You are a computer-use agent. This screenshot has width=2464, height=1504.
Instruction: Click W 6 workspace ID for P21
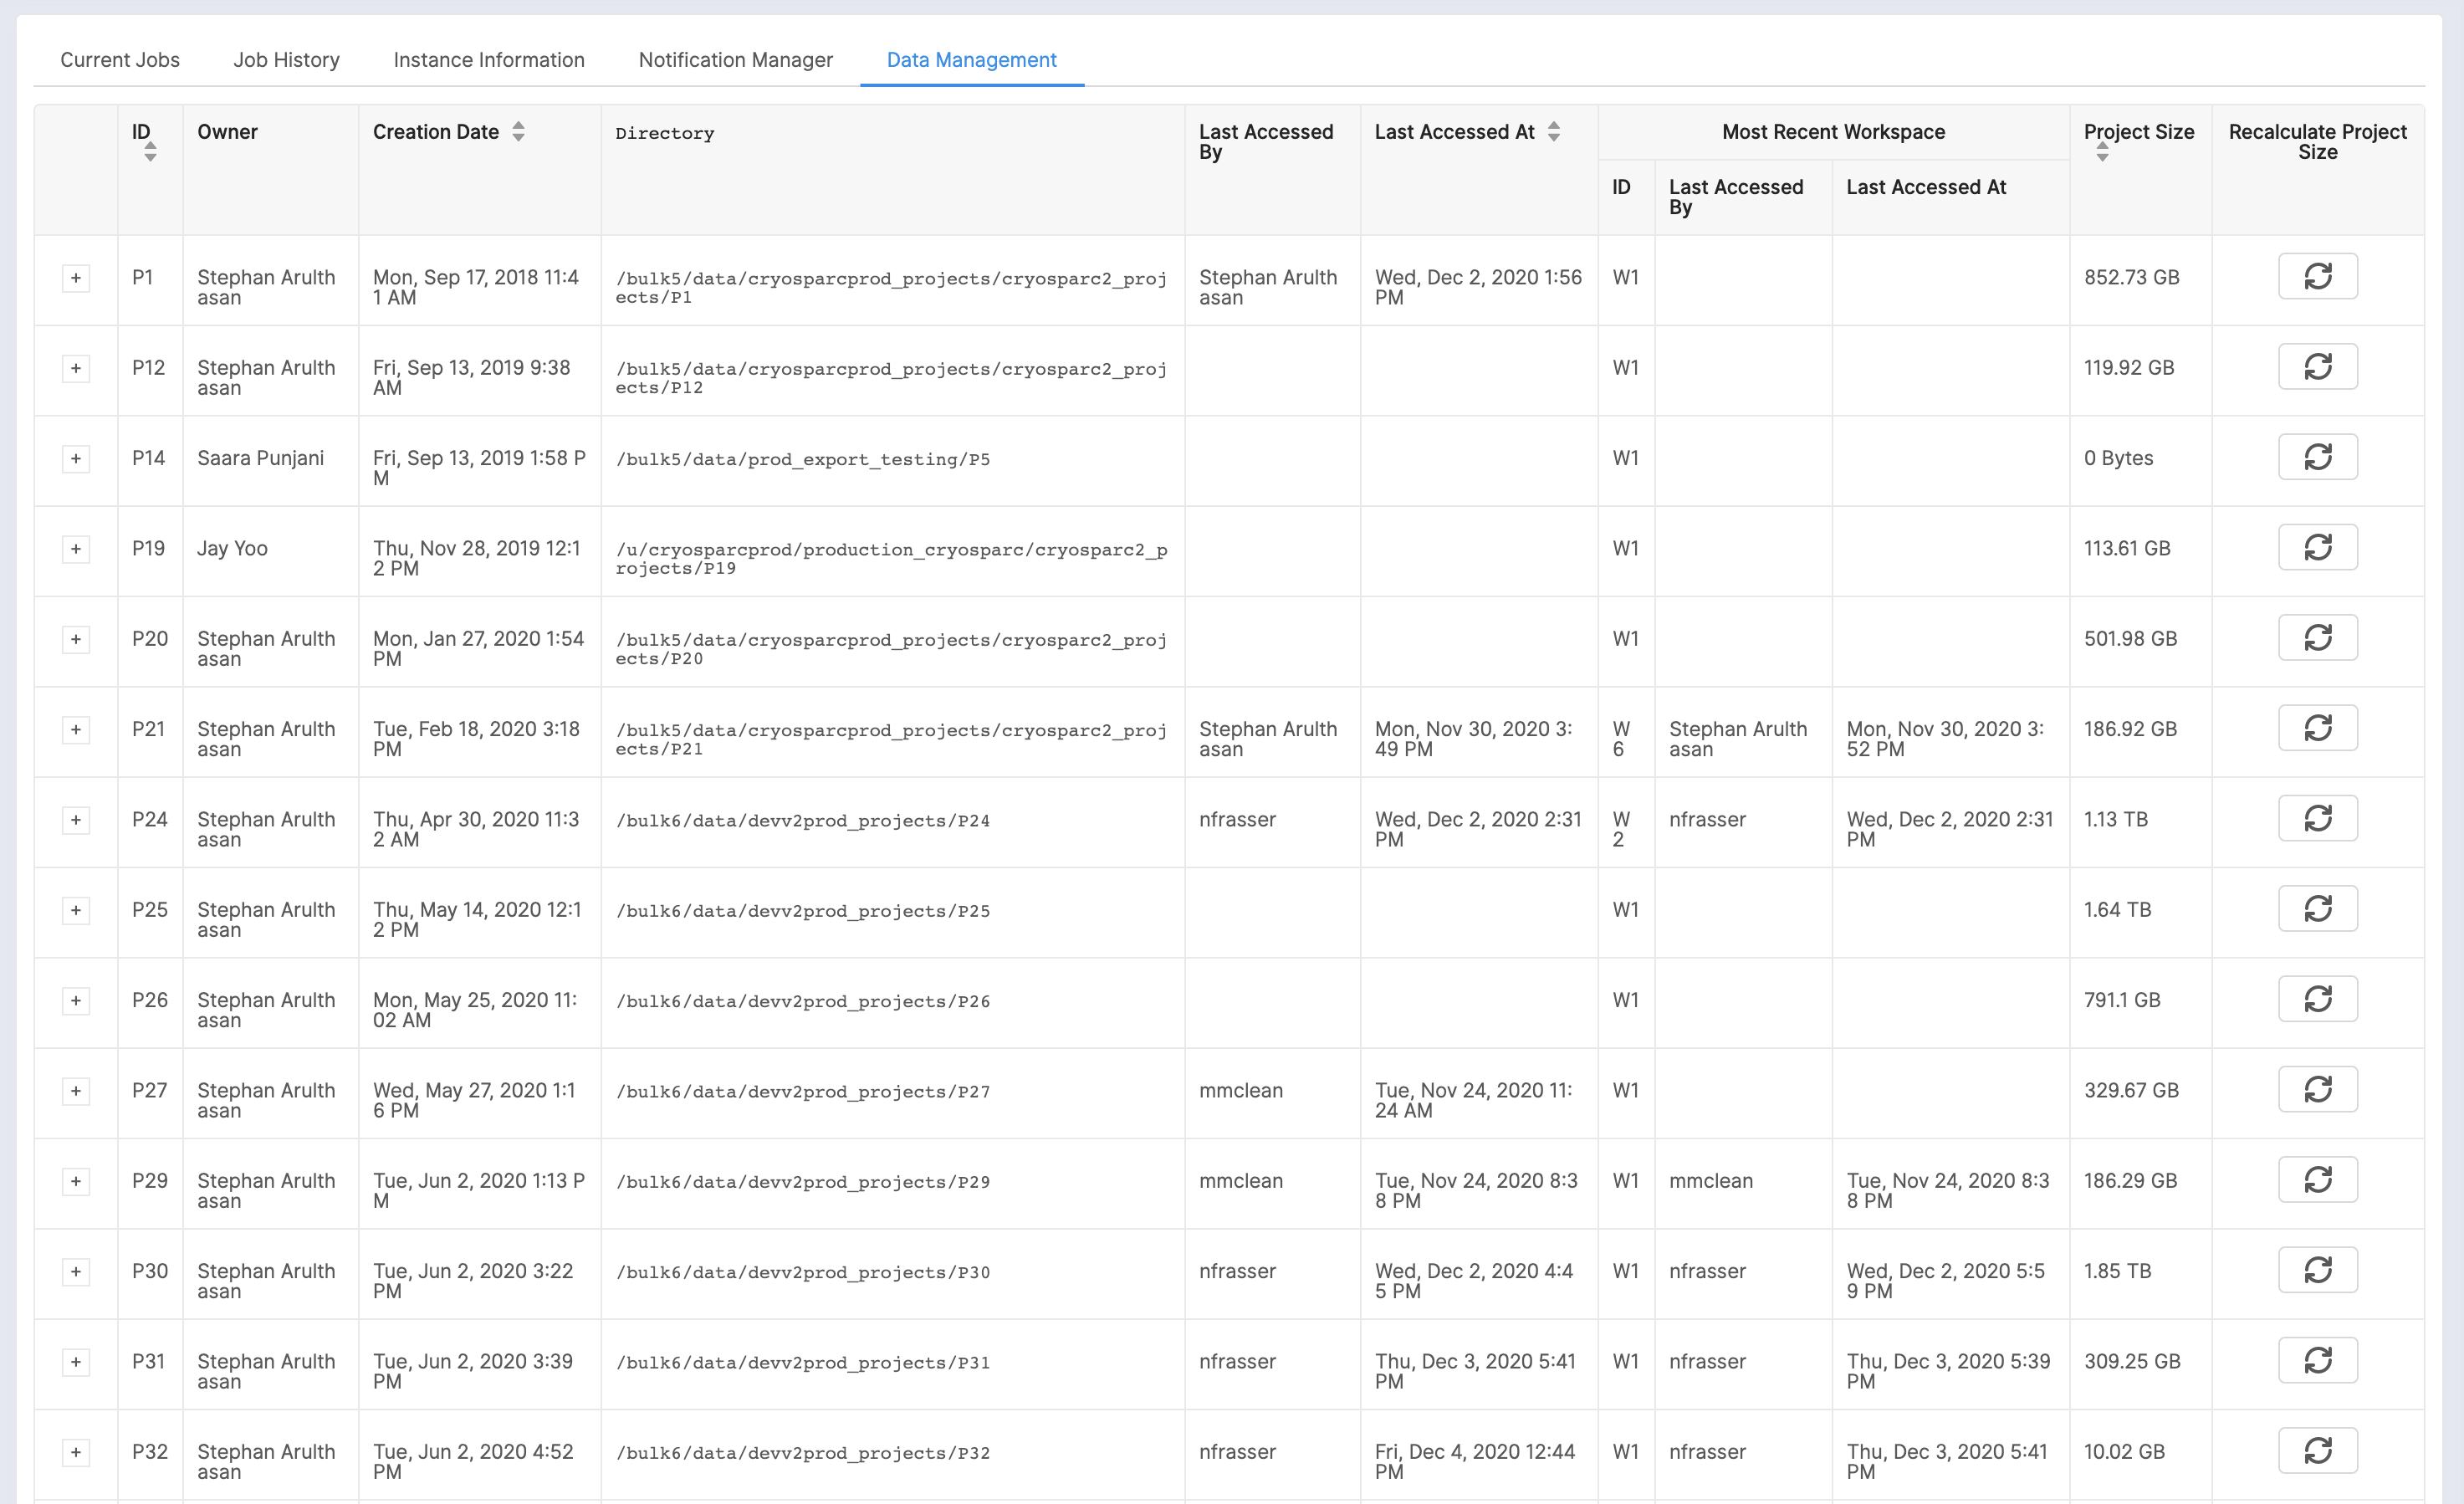[1621, 739]
